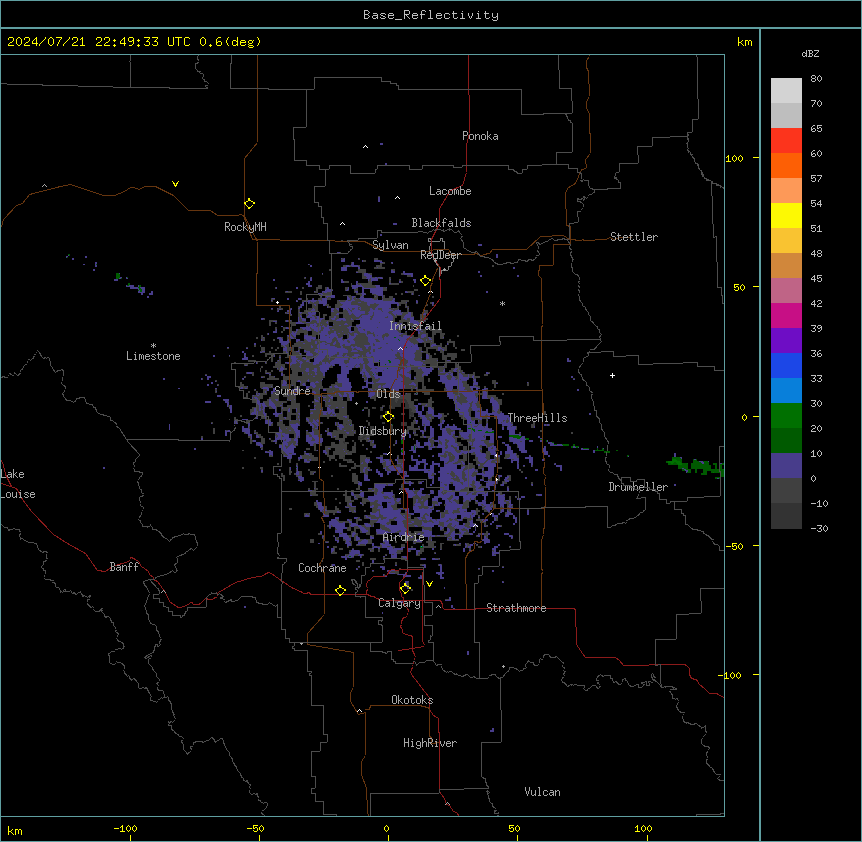Viewport: 862px width, 842px height.
Task: Click the red 65-60 dBZ legend swatch
Action: pyautogui.click(x=786, y=140)
